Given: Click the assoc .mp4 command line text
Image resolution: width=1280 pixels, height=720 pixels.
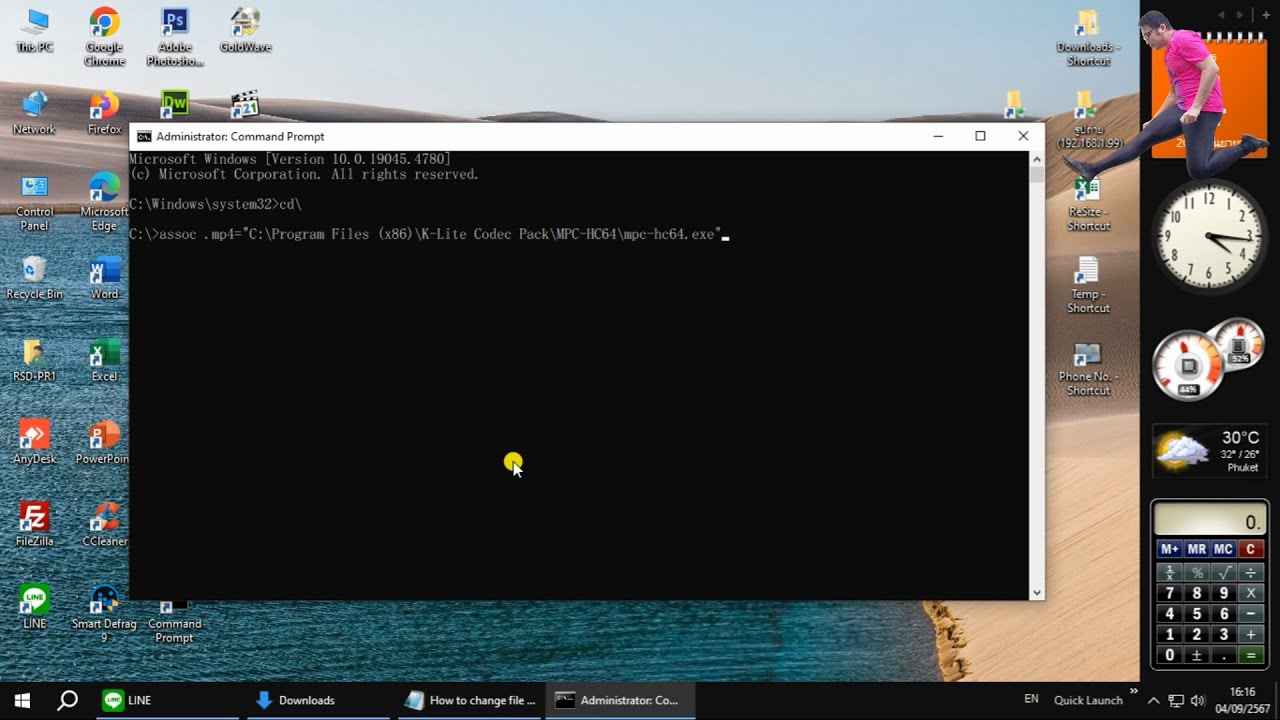Looking at the screenshot, I should 424,234.
